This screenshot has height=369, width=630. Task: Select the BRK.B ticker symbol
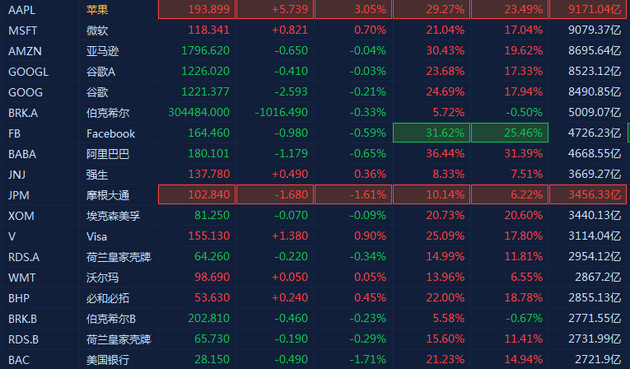point(22,319)
